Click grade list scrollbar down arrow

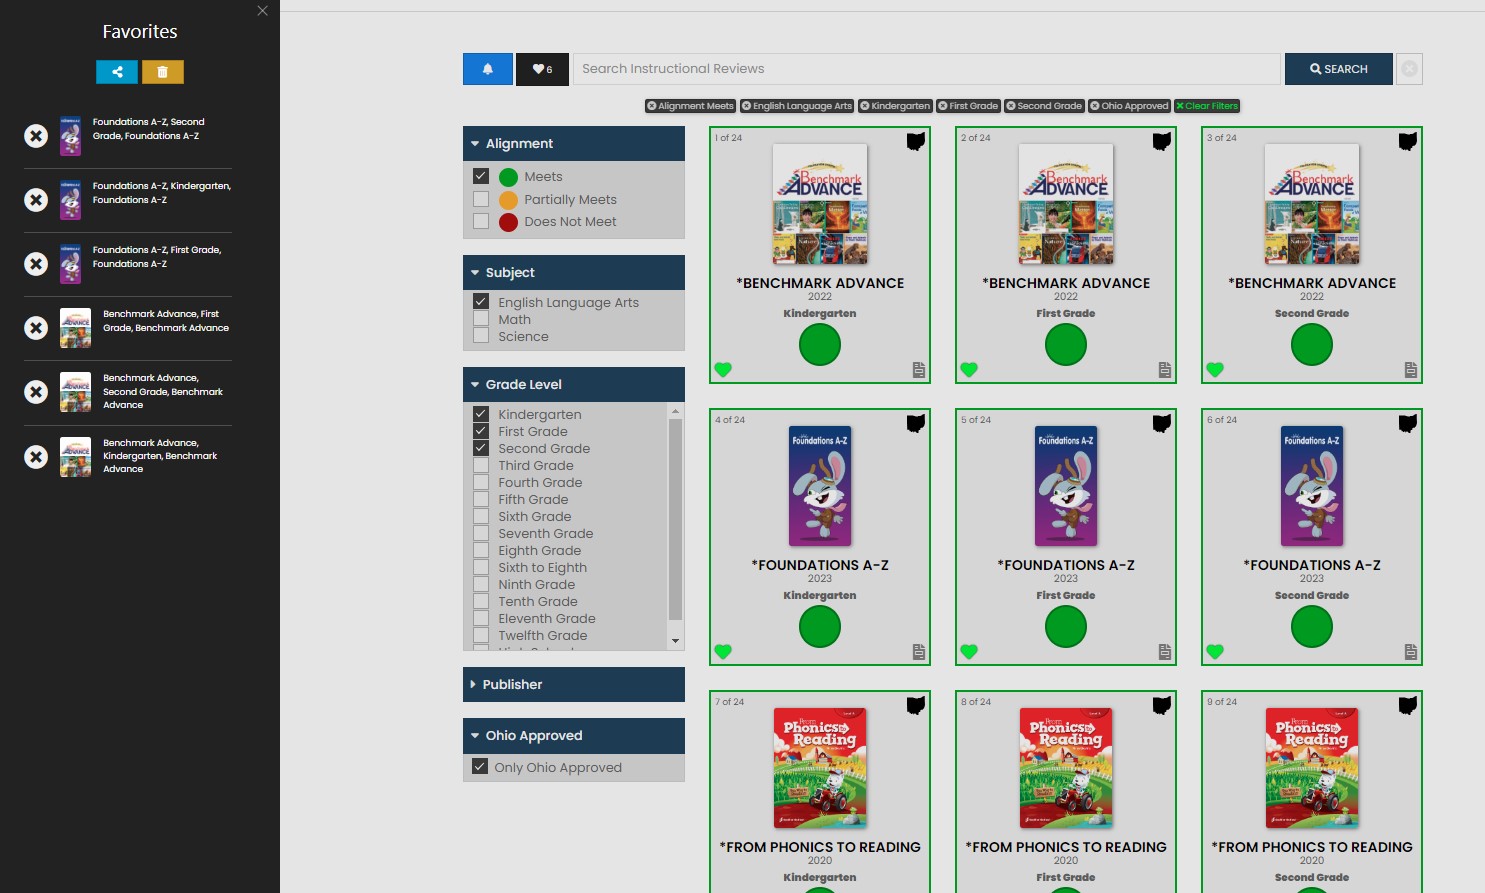pos(676,641)
